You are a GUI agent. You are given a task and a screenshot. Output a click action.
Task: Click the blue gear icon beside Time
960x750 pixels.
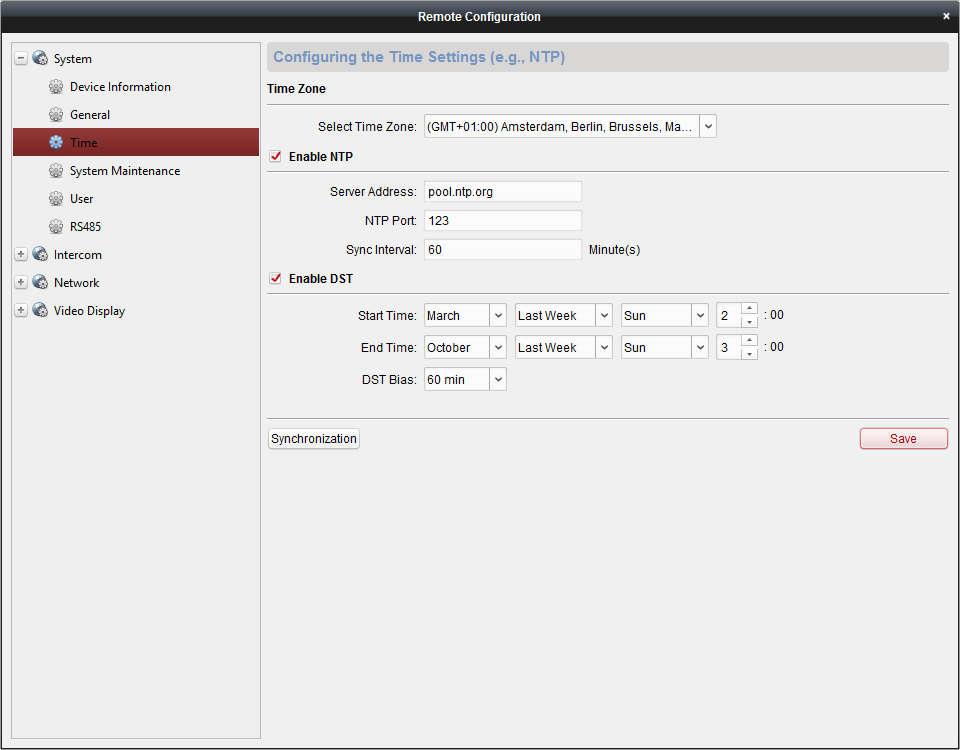click(56, 142)
